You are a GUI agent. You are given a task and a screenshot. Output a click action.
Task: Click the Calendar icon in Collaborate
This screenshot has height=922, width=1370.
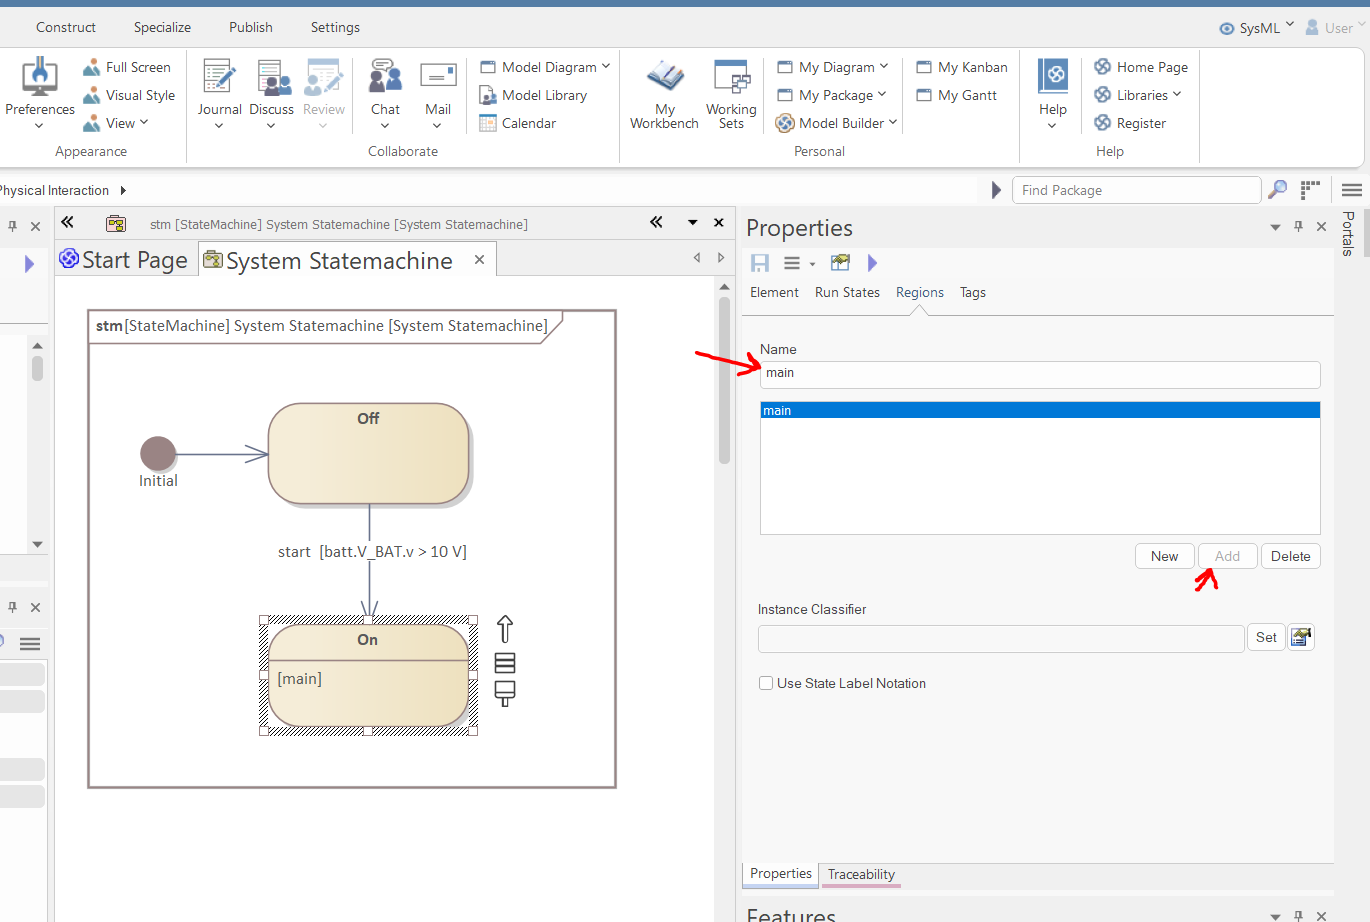(488, 123)
